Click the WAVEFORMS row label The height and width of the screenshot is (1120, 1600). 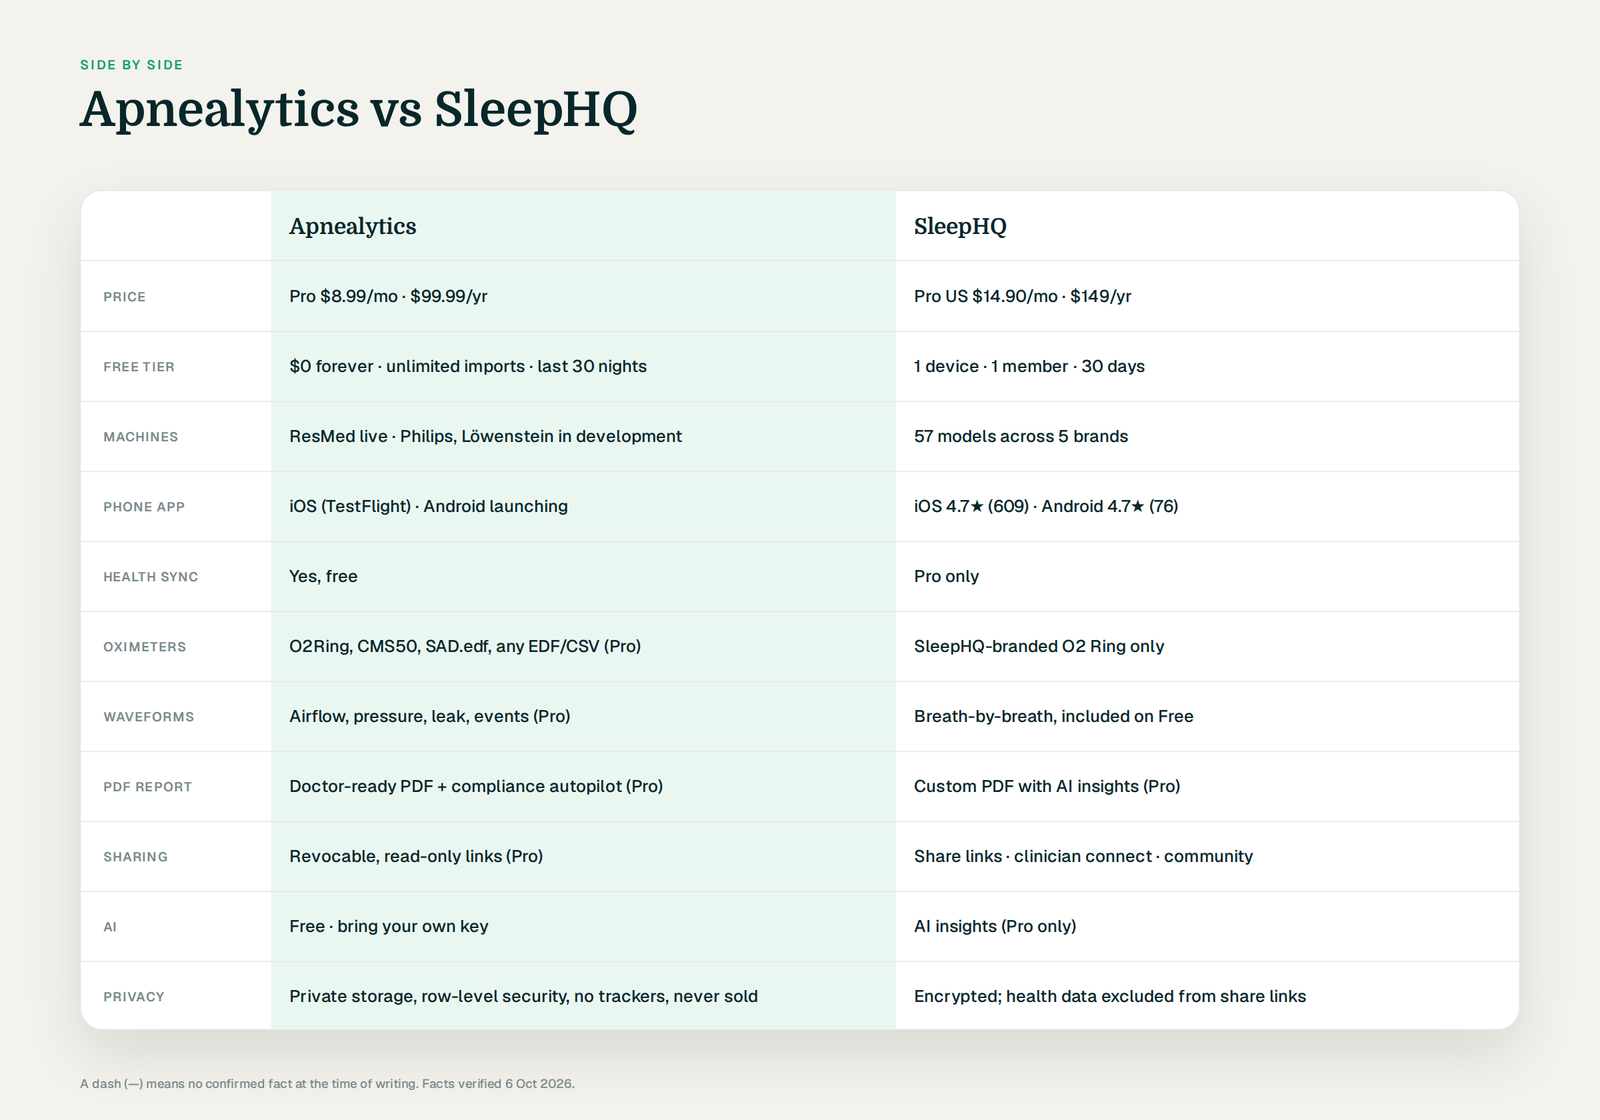pyautogui.click(x=149, y=717)
